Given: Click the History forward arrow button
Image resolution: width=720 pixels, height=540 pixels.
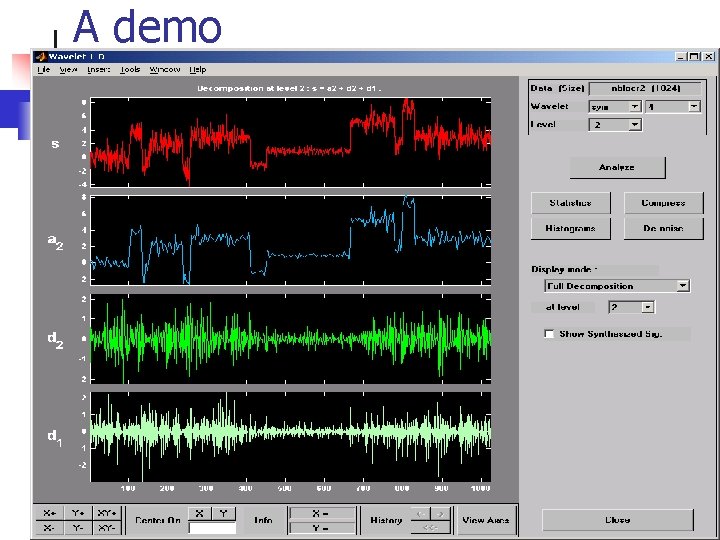Looking at the screenshot, I should 441,514.
